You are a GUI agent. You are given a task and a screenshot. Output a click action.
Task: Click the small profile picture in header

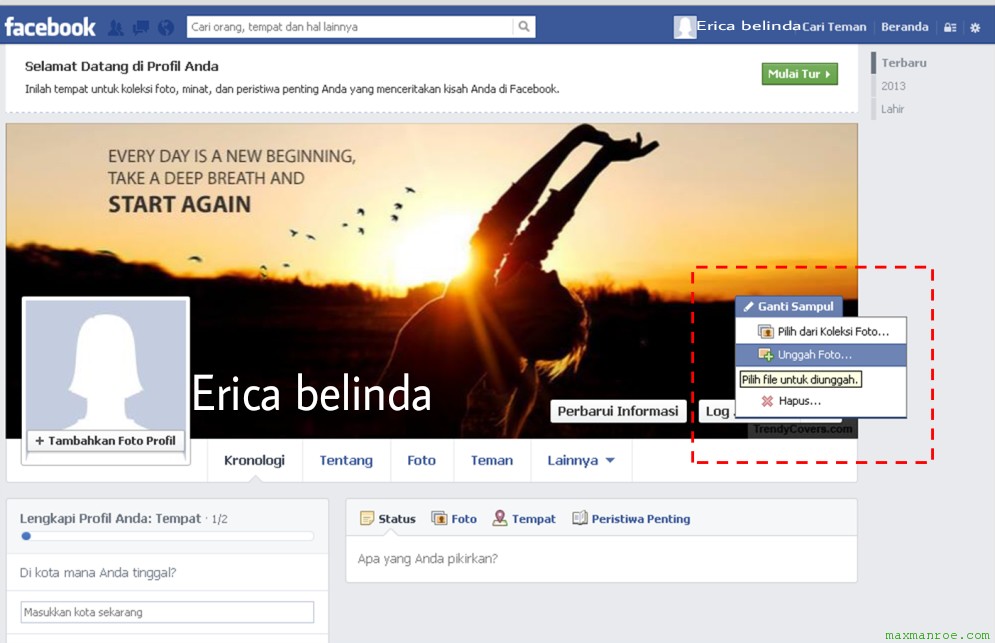(x=685, y=27)
